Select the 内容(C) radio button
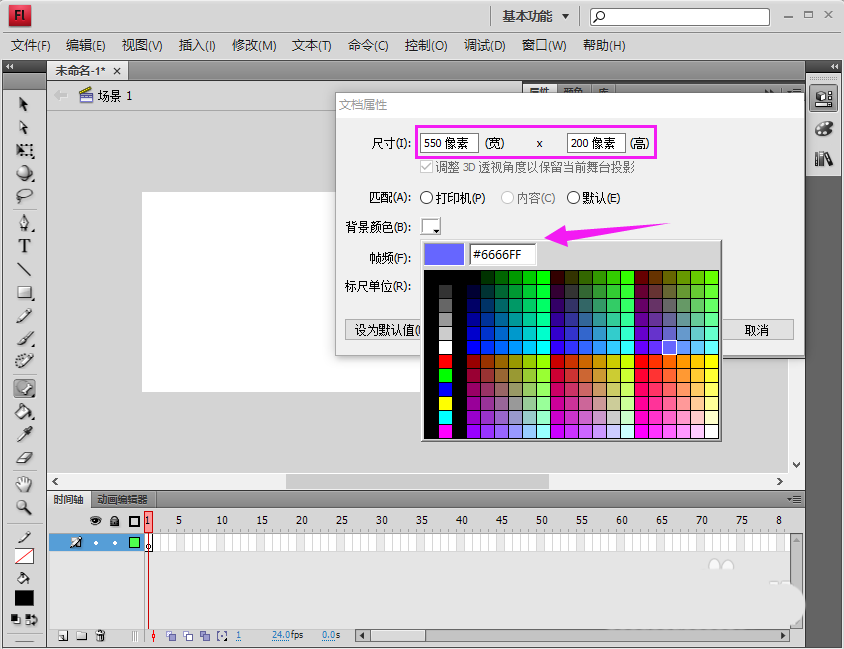Screen dimensions: 844x649 [507, 198]
